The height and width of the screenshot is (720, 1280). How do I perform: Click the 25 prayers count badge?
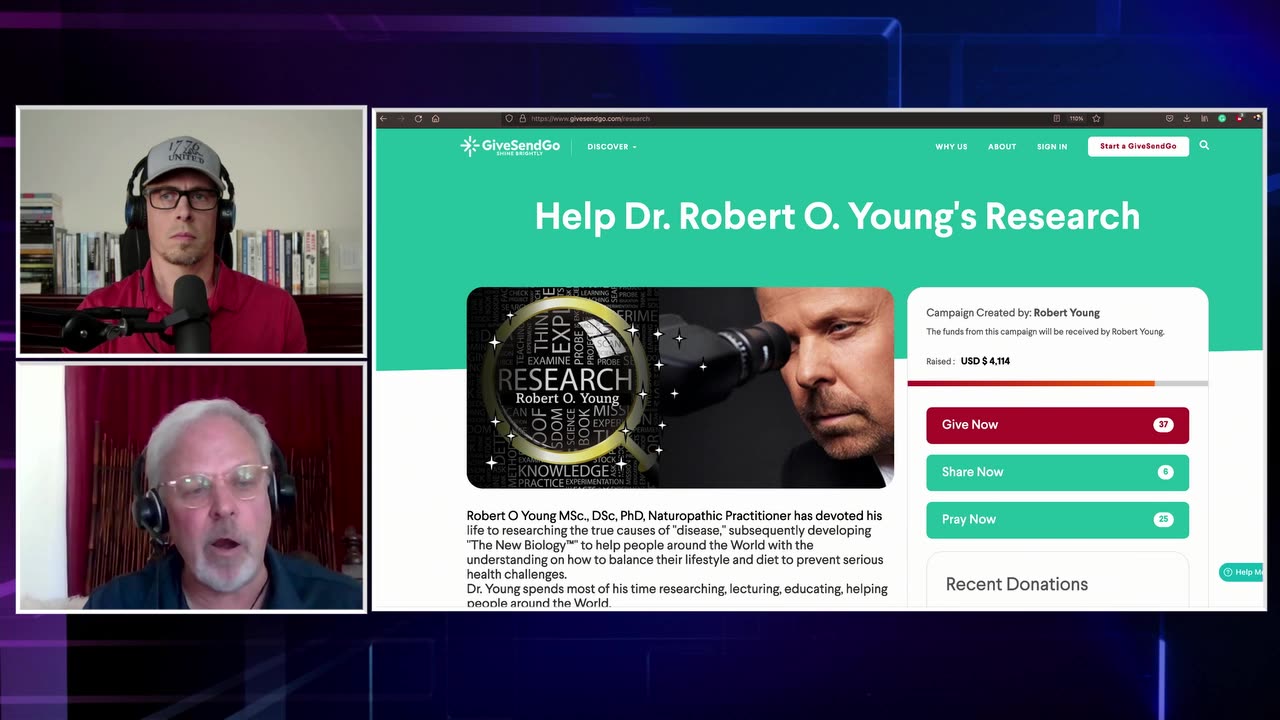pos(1163,520)
